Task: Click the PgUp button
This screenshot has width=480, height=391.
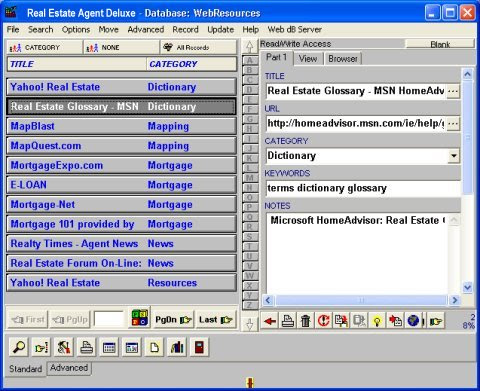Action: coord(70,320)
